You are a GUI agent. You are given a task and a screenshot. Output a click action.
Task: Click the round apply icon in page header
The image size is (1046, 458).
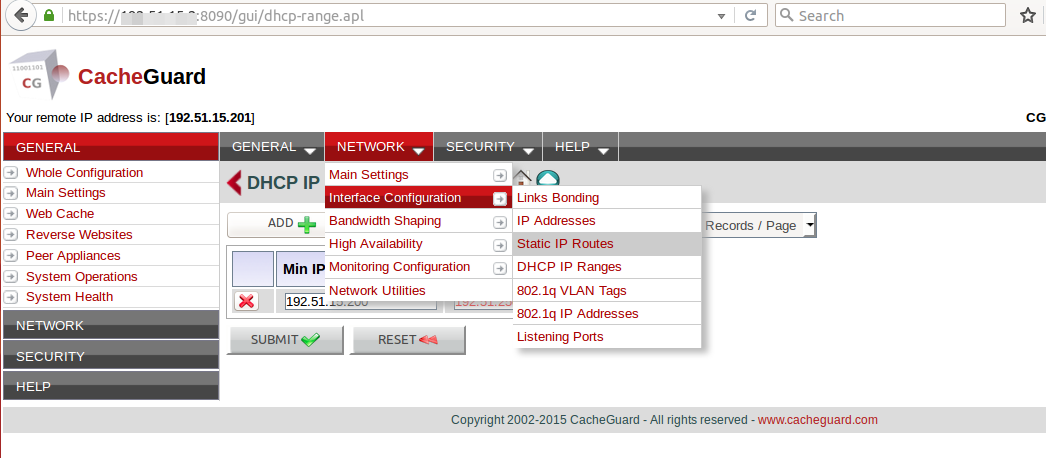tap(548, 179)
